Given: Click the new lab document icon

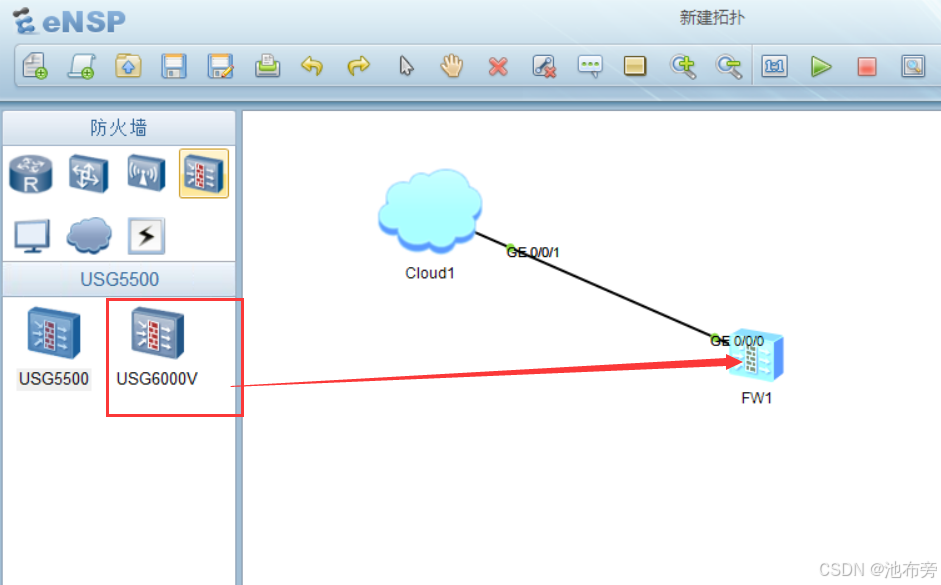Looking at the screenshot, I should pos(82,65).
